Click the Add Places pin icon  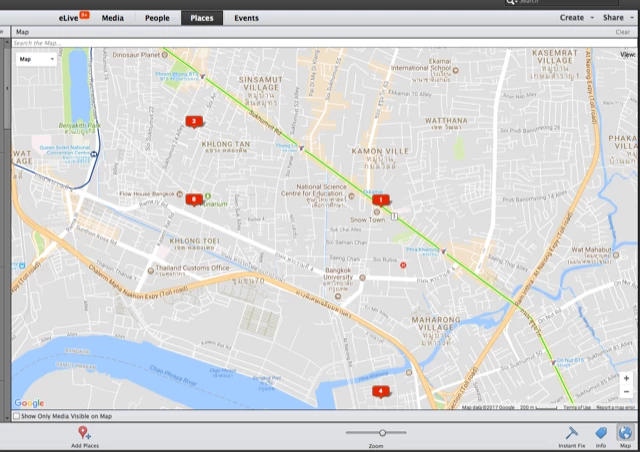pos(84,433)
